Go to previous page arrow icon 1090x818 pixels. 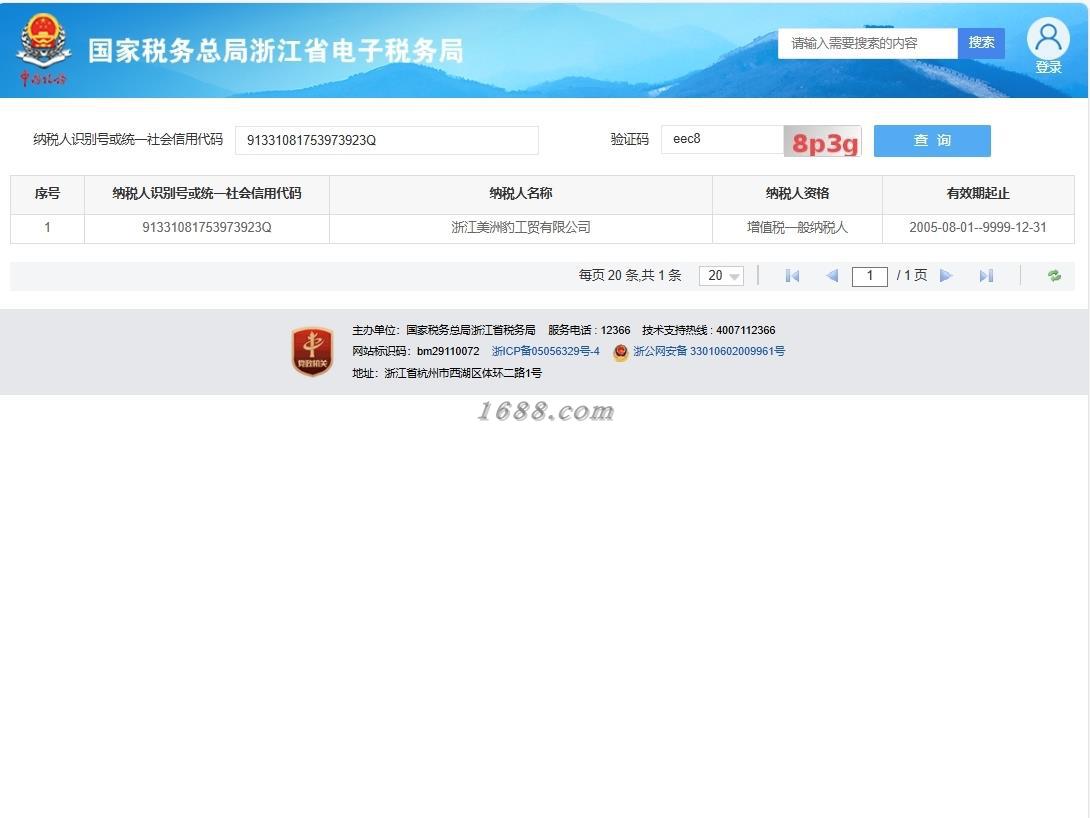(831, 276)
